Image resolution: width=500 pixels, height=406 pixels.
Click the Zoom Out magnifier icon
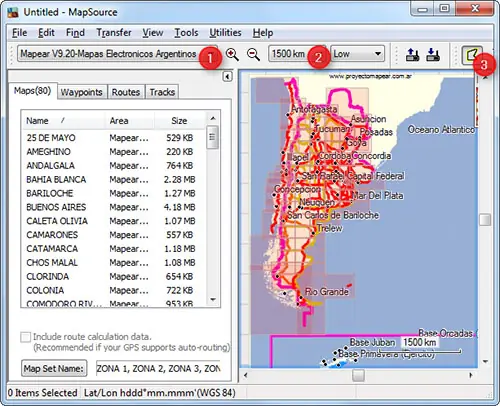253,54
